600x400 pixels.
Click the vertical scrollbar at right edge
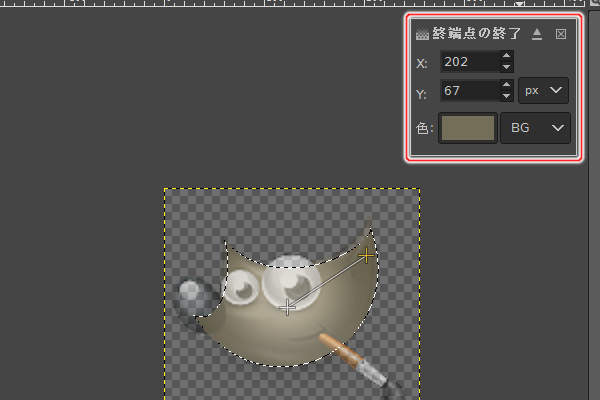pyautogui.click(x=594, y=203)
